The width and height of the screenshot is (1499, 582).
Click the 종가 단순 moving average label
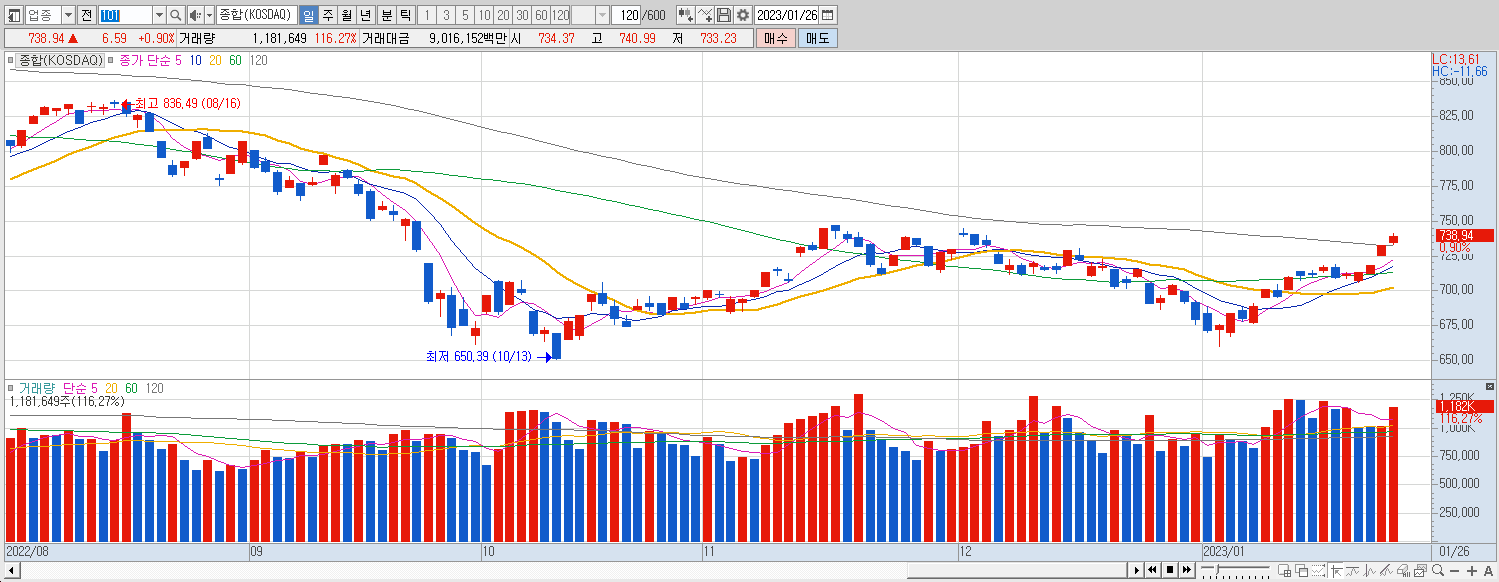145,60
